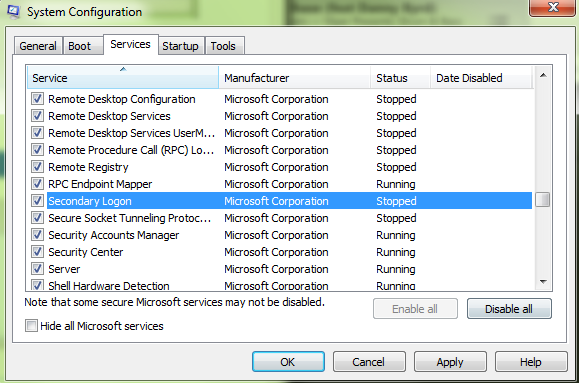Uncheck RPC Endpoint Mapper checkbox
Screen dimensions: 579x383
click(37, 184)
